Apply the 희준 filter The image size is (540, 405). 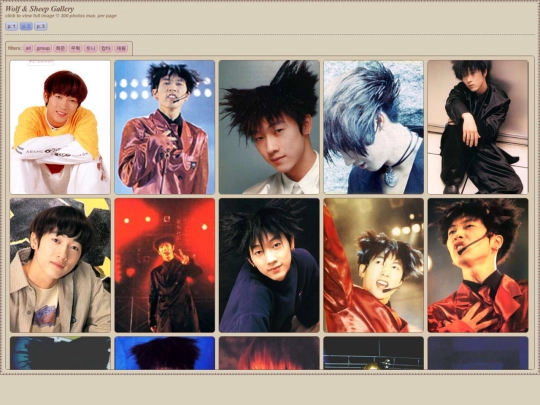click(60, 49)
